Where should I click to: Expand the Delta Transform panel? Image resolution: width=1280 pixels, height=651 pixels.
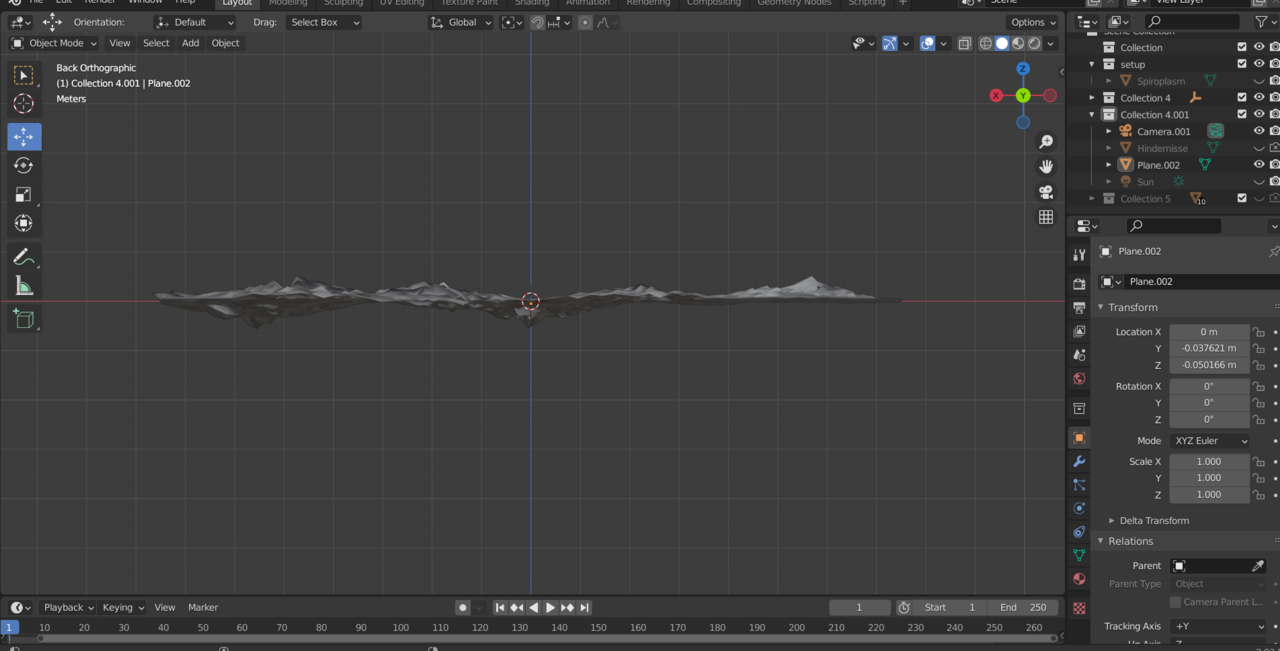coord(1153,520)
